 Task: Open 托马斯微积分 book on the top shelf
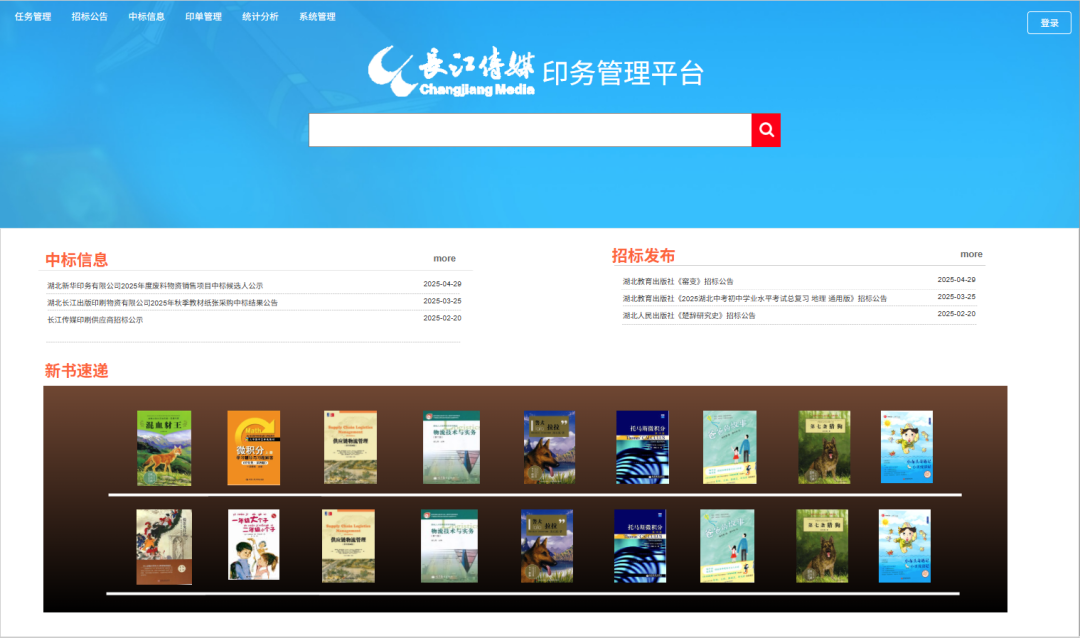642,447
